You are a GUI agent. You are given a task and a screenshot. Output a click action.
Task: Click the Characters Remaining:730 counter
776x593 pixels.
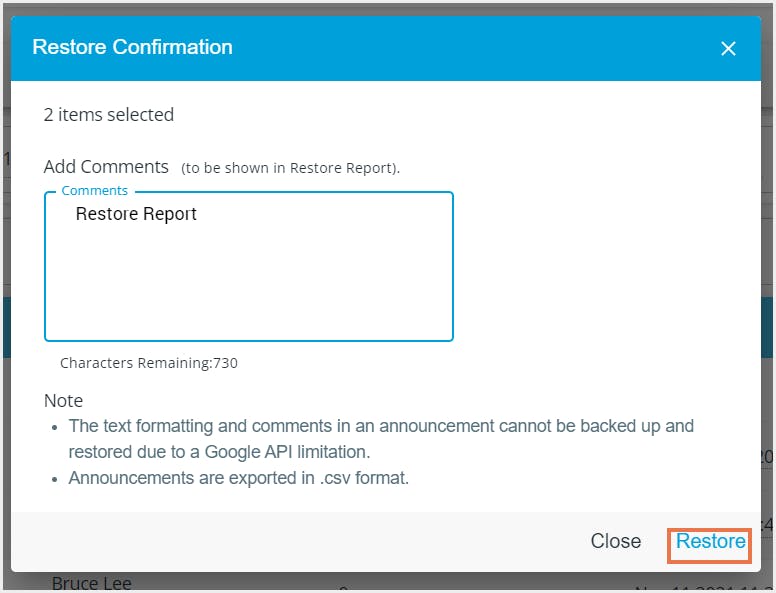(x=149, y=363)
